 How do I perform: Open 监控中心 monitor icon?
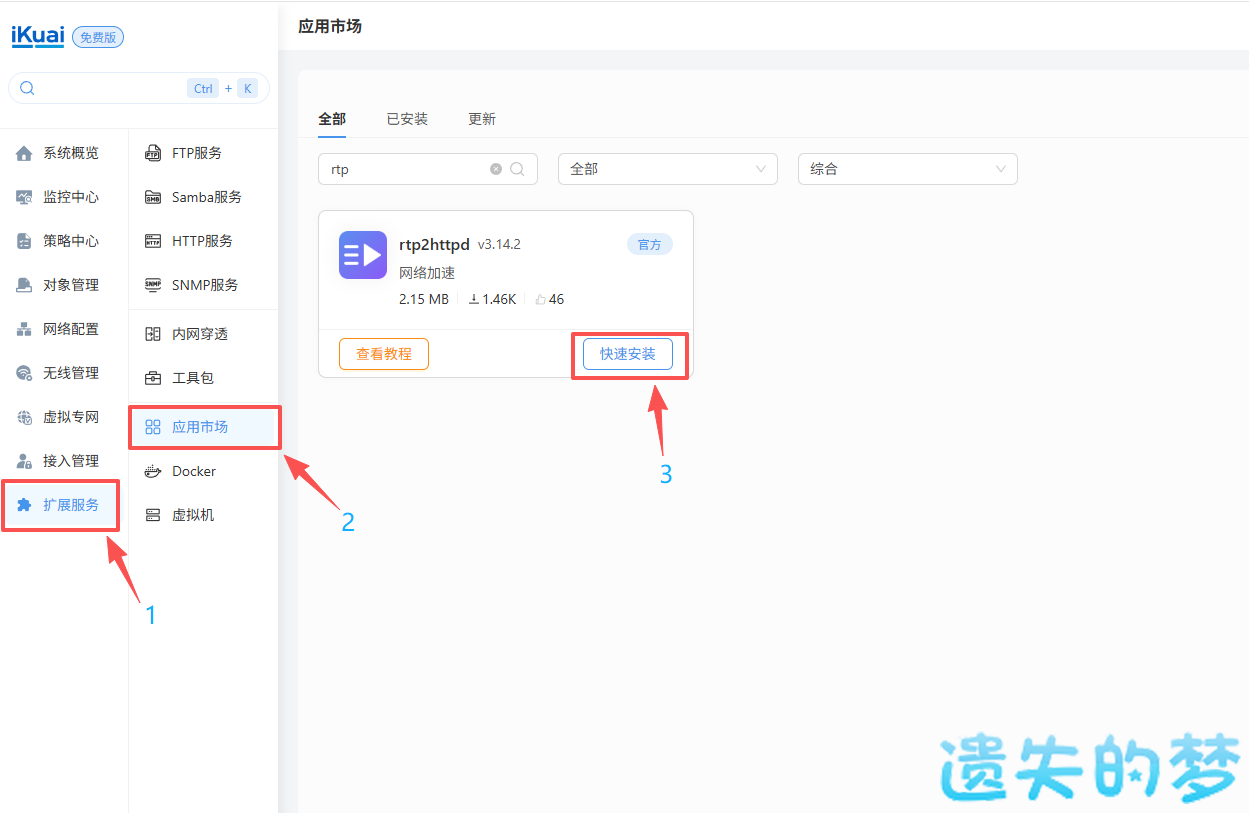click(24, 197)
